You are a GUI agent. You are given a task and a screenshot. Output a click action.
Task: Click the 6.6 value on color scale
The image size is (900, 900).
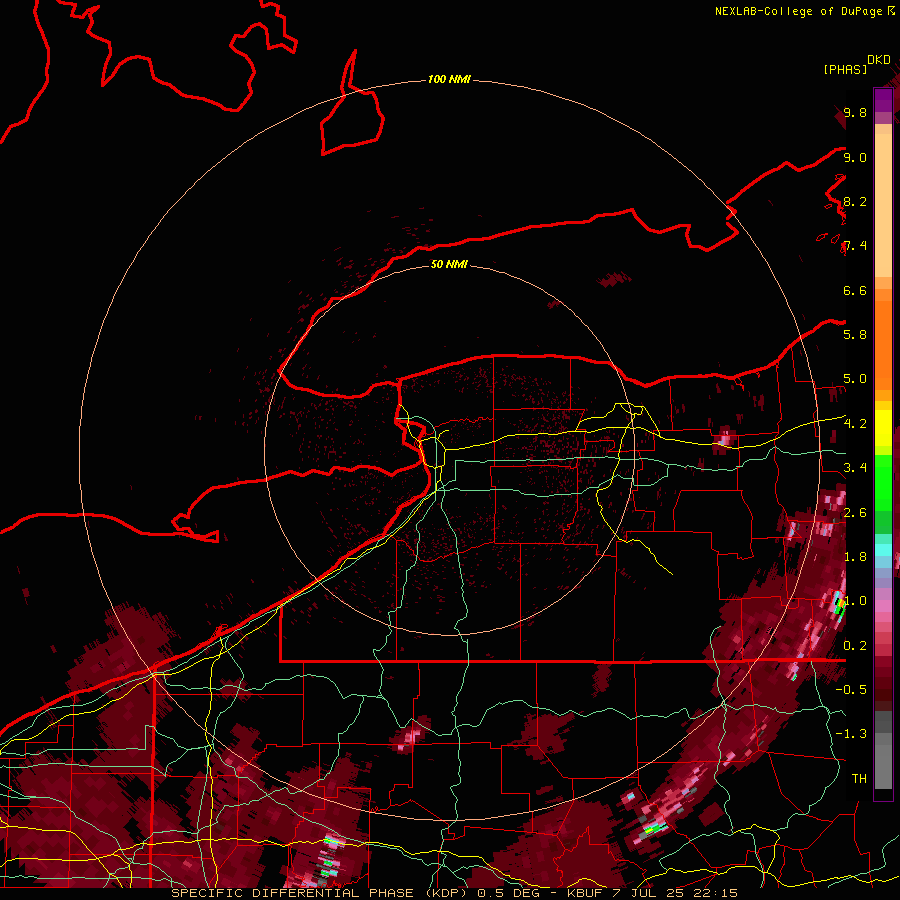[855, 291]
